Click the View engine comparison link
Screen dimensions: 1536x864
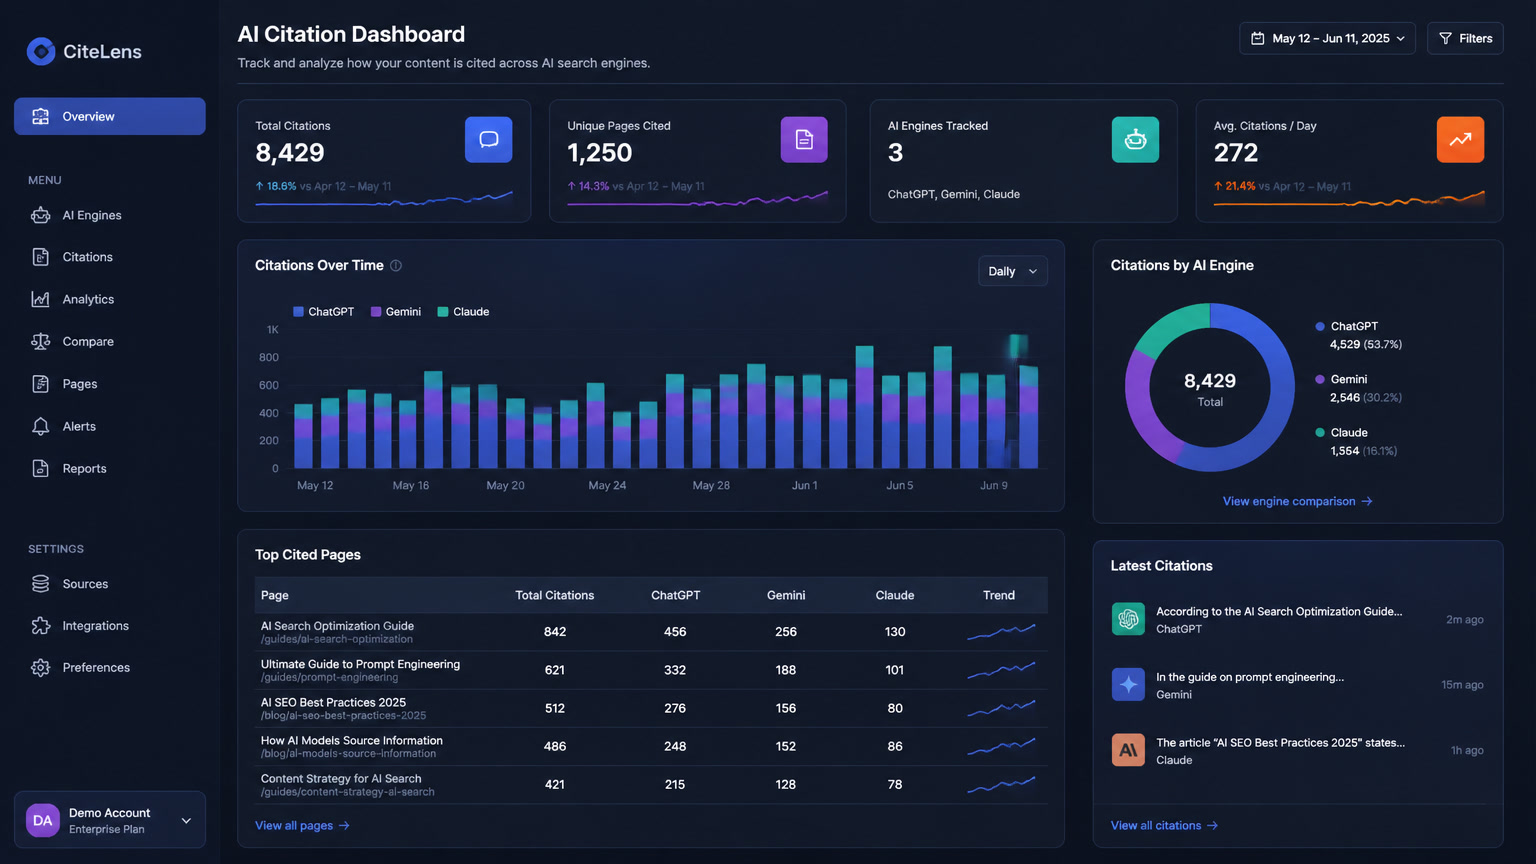coord(1297,501)
